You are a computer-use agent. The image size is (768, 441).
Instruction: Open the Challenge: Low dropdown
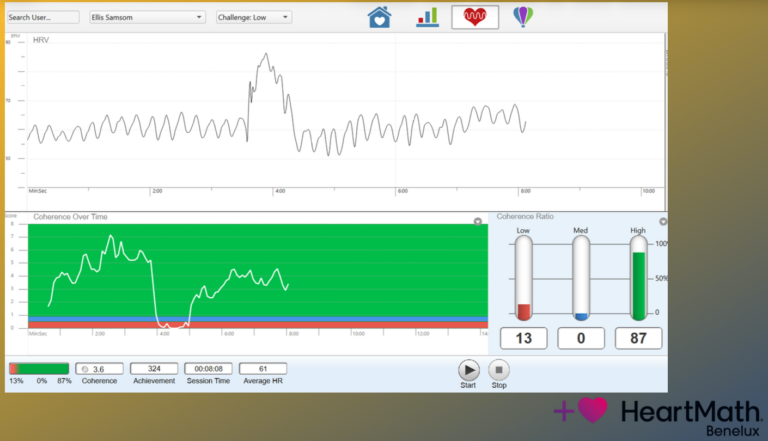[254, 17]
